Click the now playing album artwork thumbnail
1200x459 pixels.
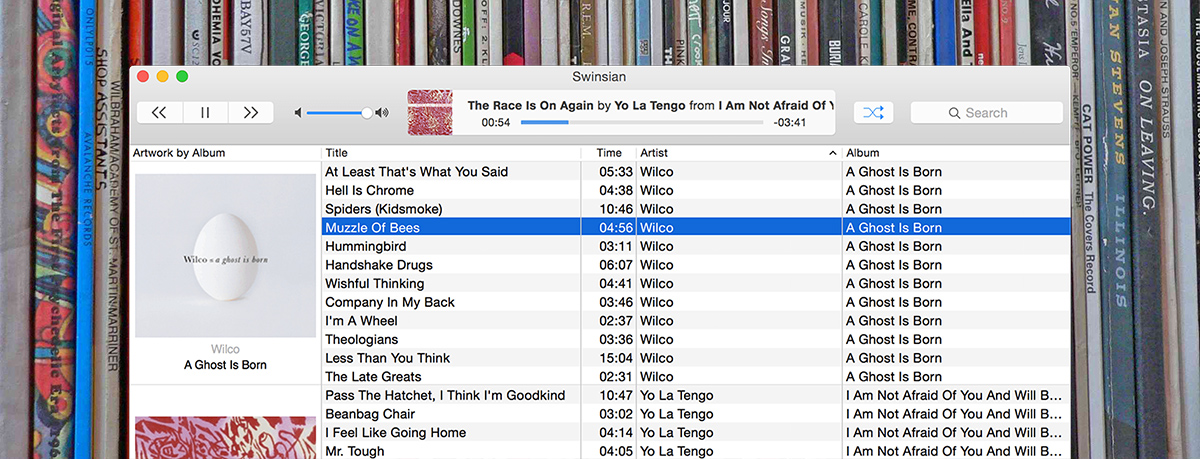coord(429,112)
